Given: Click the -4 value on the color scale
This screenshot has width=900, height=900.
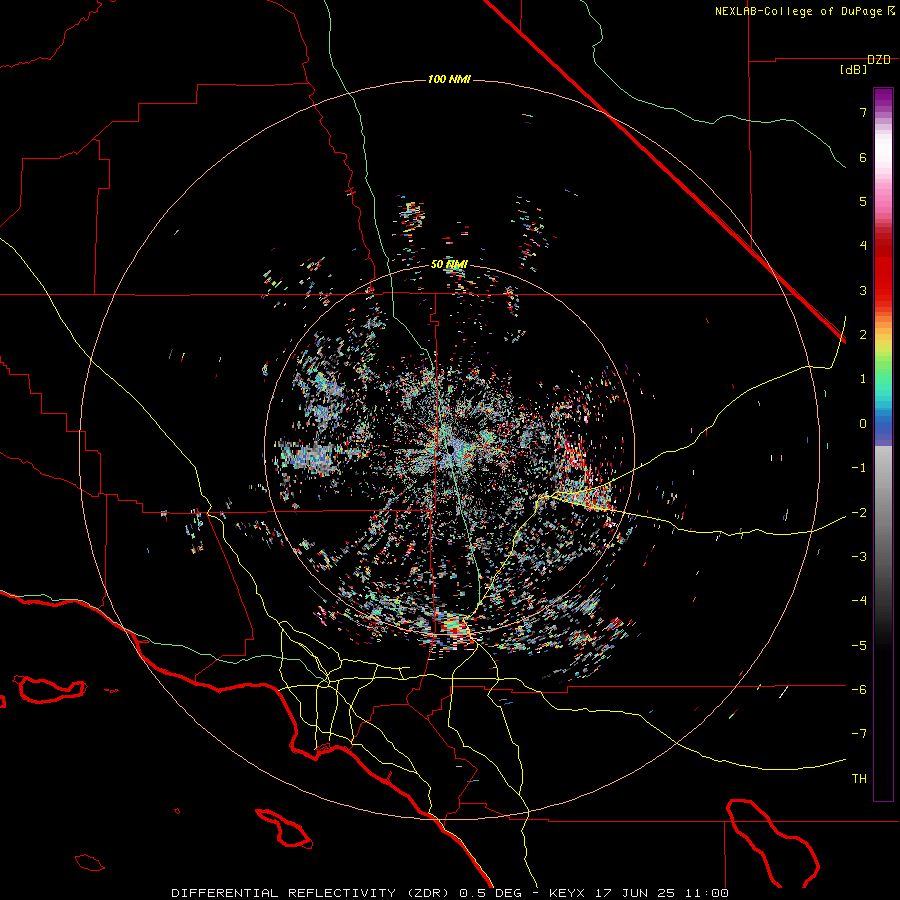Looking at the screenshot, I should [x=859, y=601].
